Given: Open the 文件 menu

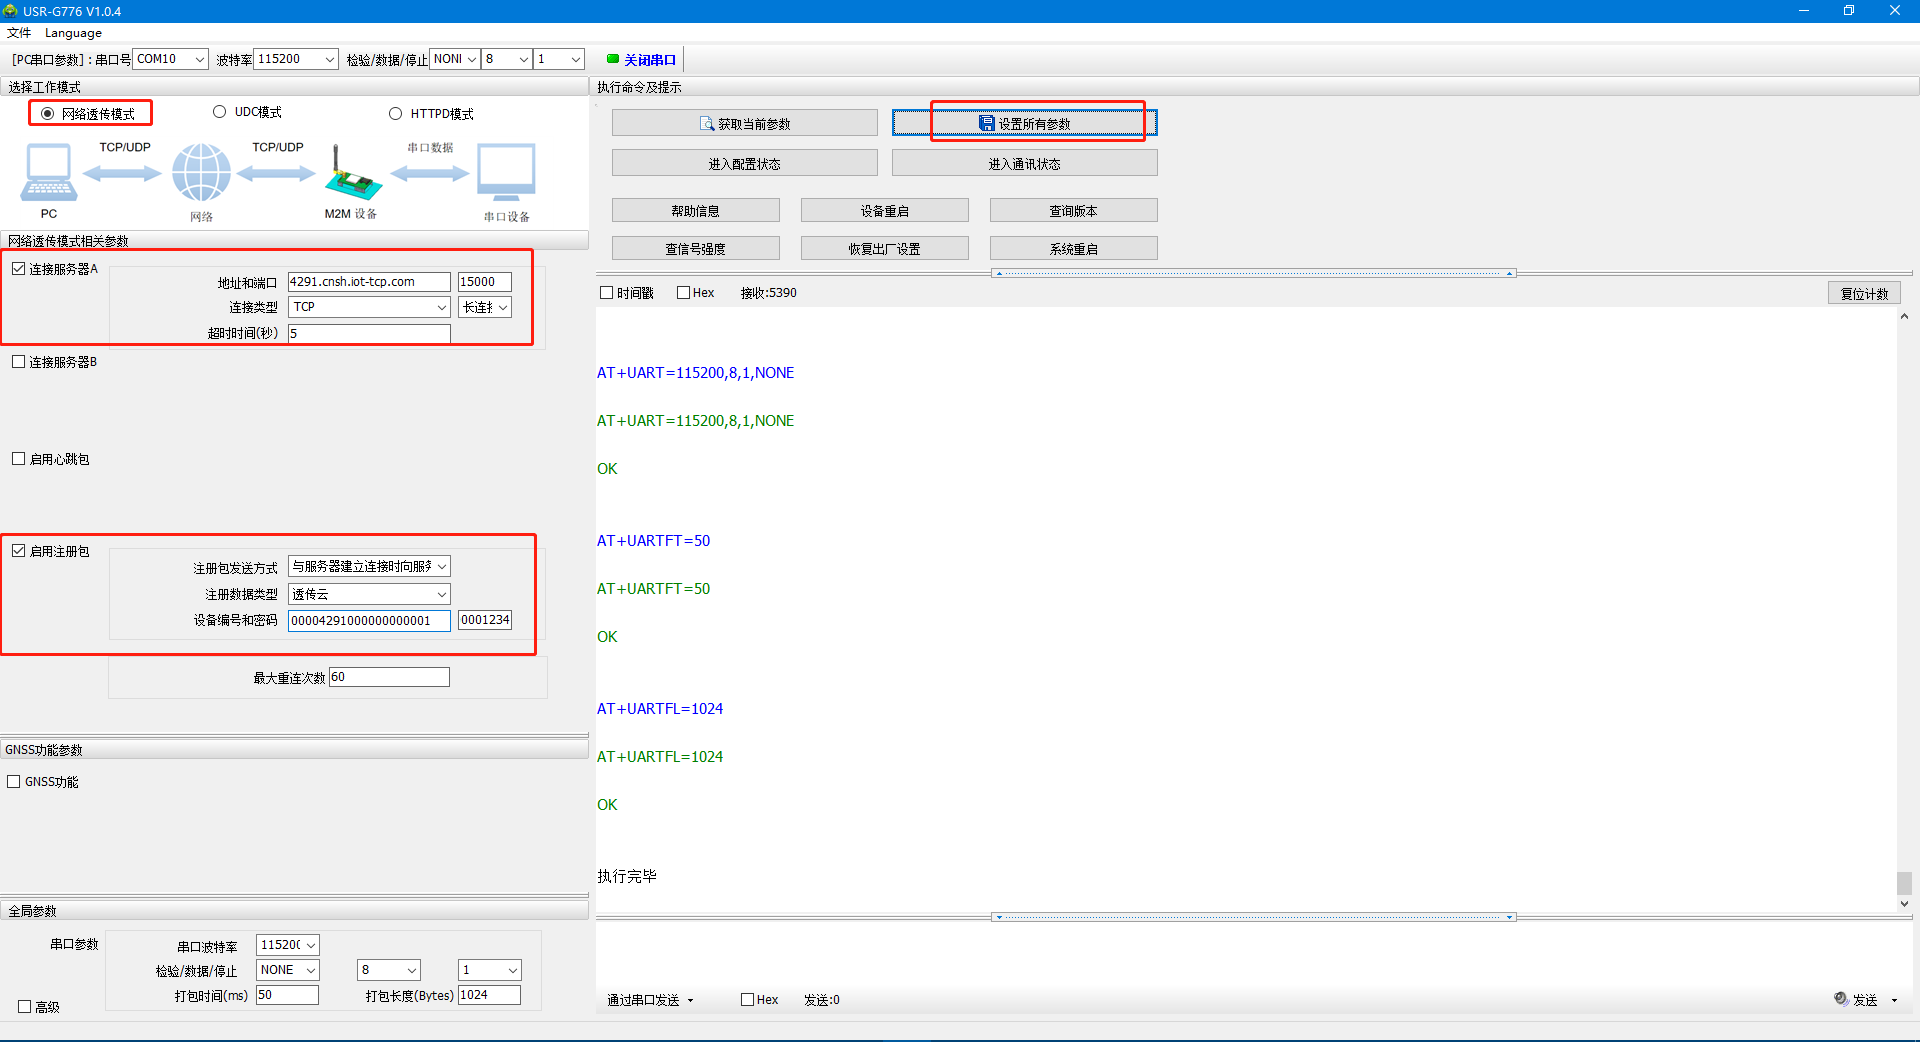Looking at the screenshot, I should point(19,33).
